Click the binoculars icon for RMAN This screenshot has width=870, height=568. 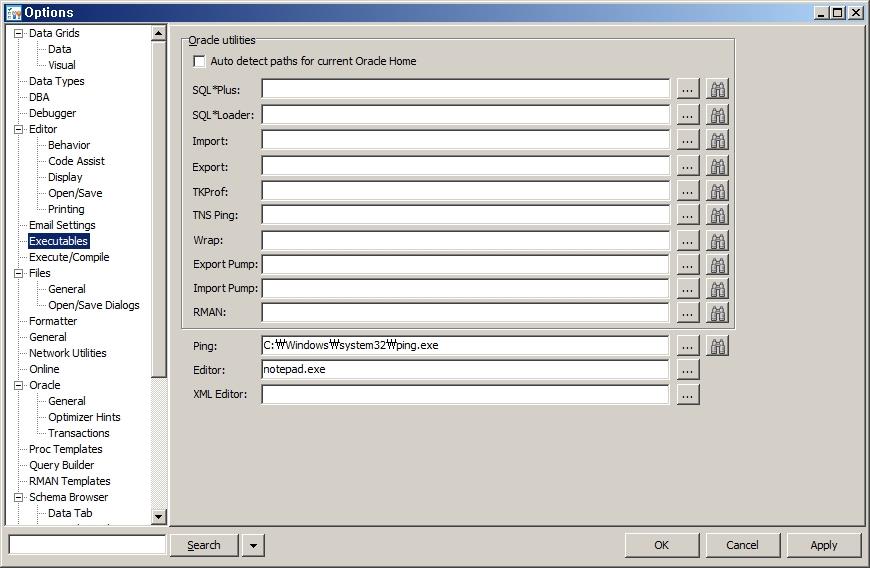click(x=717, y=313)
